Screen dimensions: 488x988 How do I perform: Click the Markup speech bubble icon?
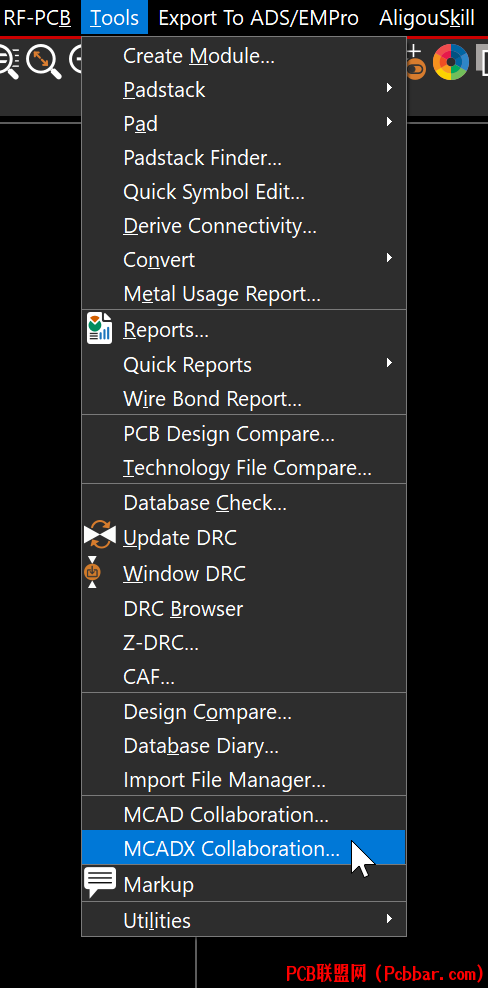(x=100, y=883)
